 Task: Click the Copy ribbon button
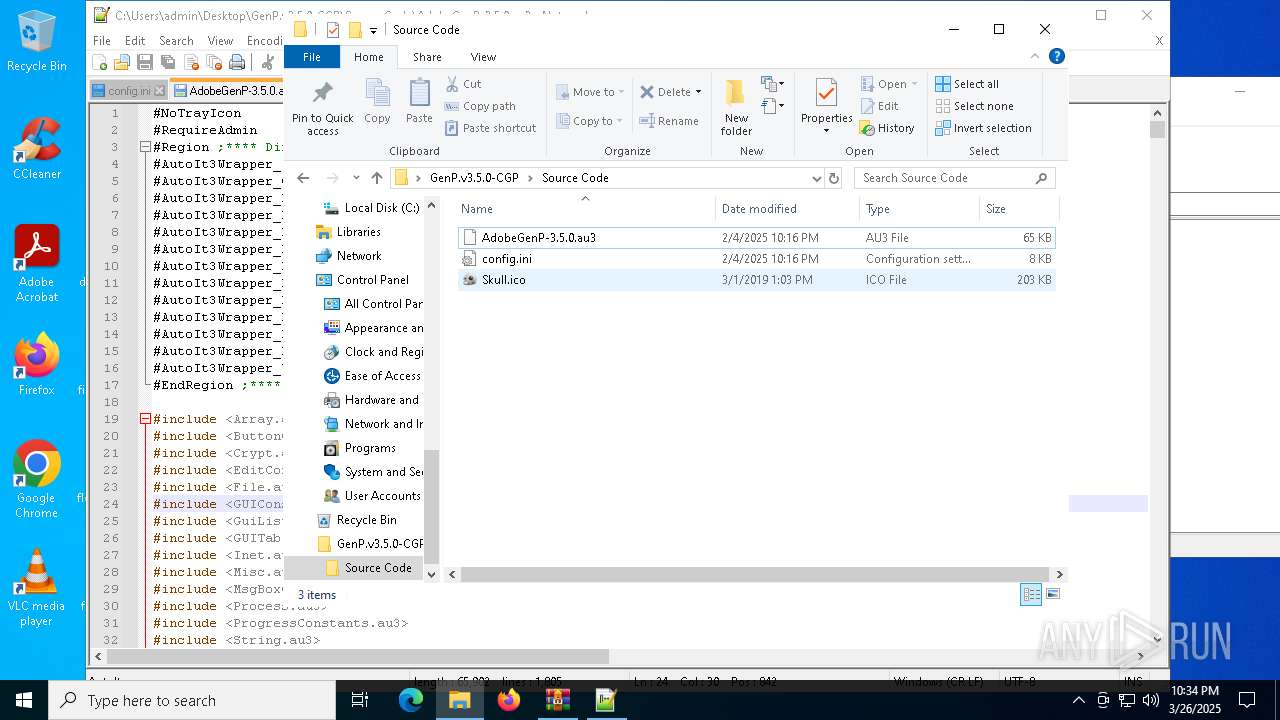coord(377,102)
